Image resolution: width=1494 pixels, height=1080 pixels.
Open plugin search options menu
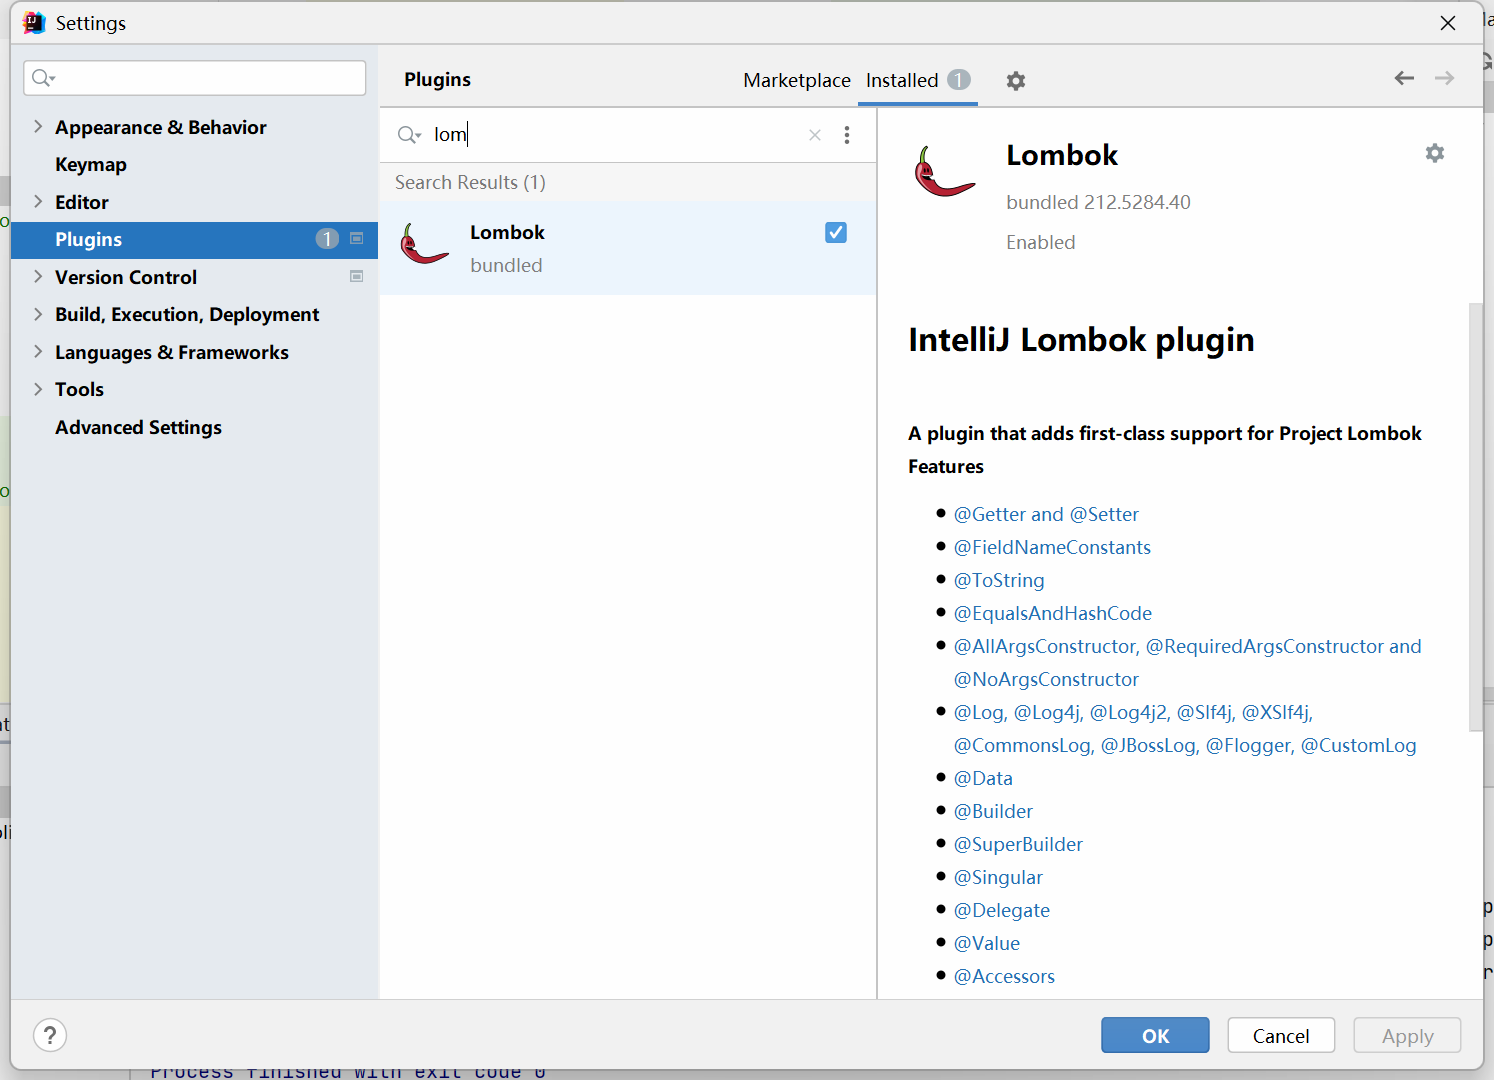pos(847,135)
